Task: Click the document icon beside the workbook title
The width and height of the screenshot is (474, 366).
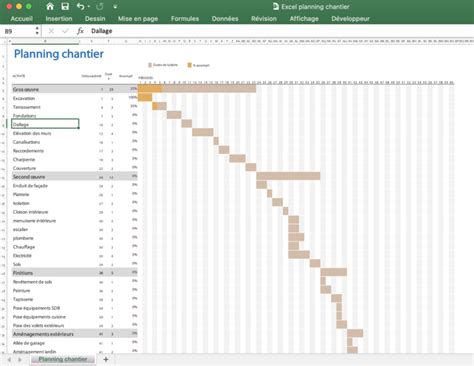Action: (276, 6)
